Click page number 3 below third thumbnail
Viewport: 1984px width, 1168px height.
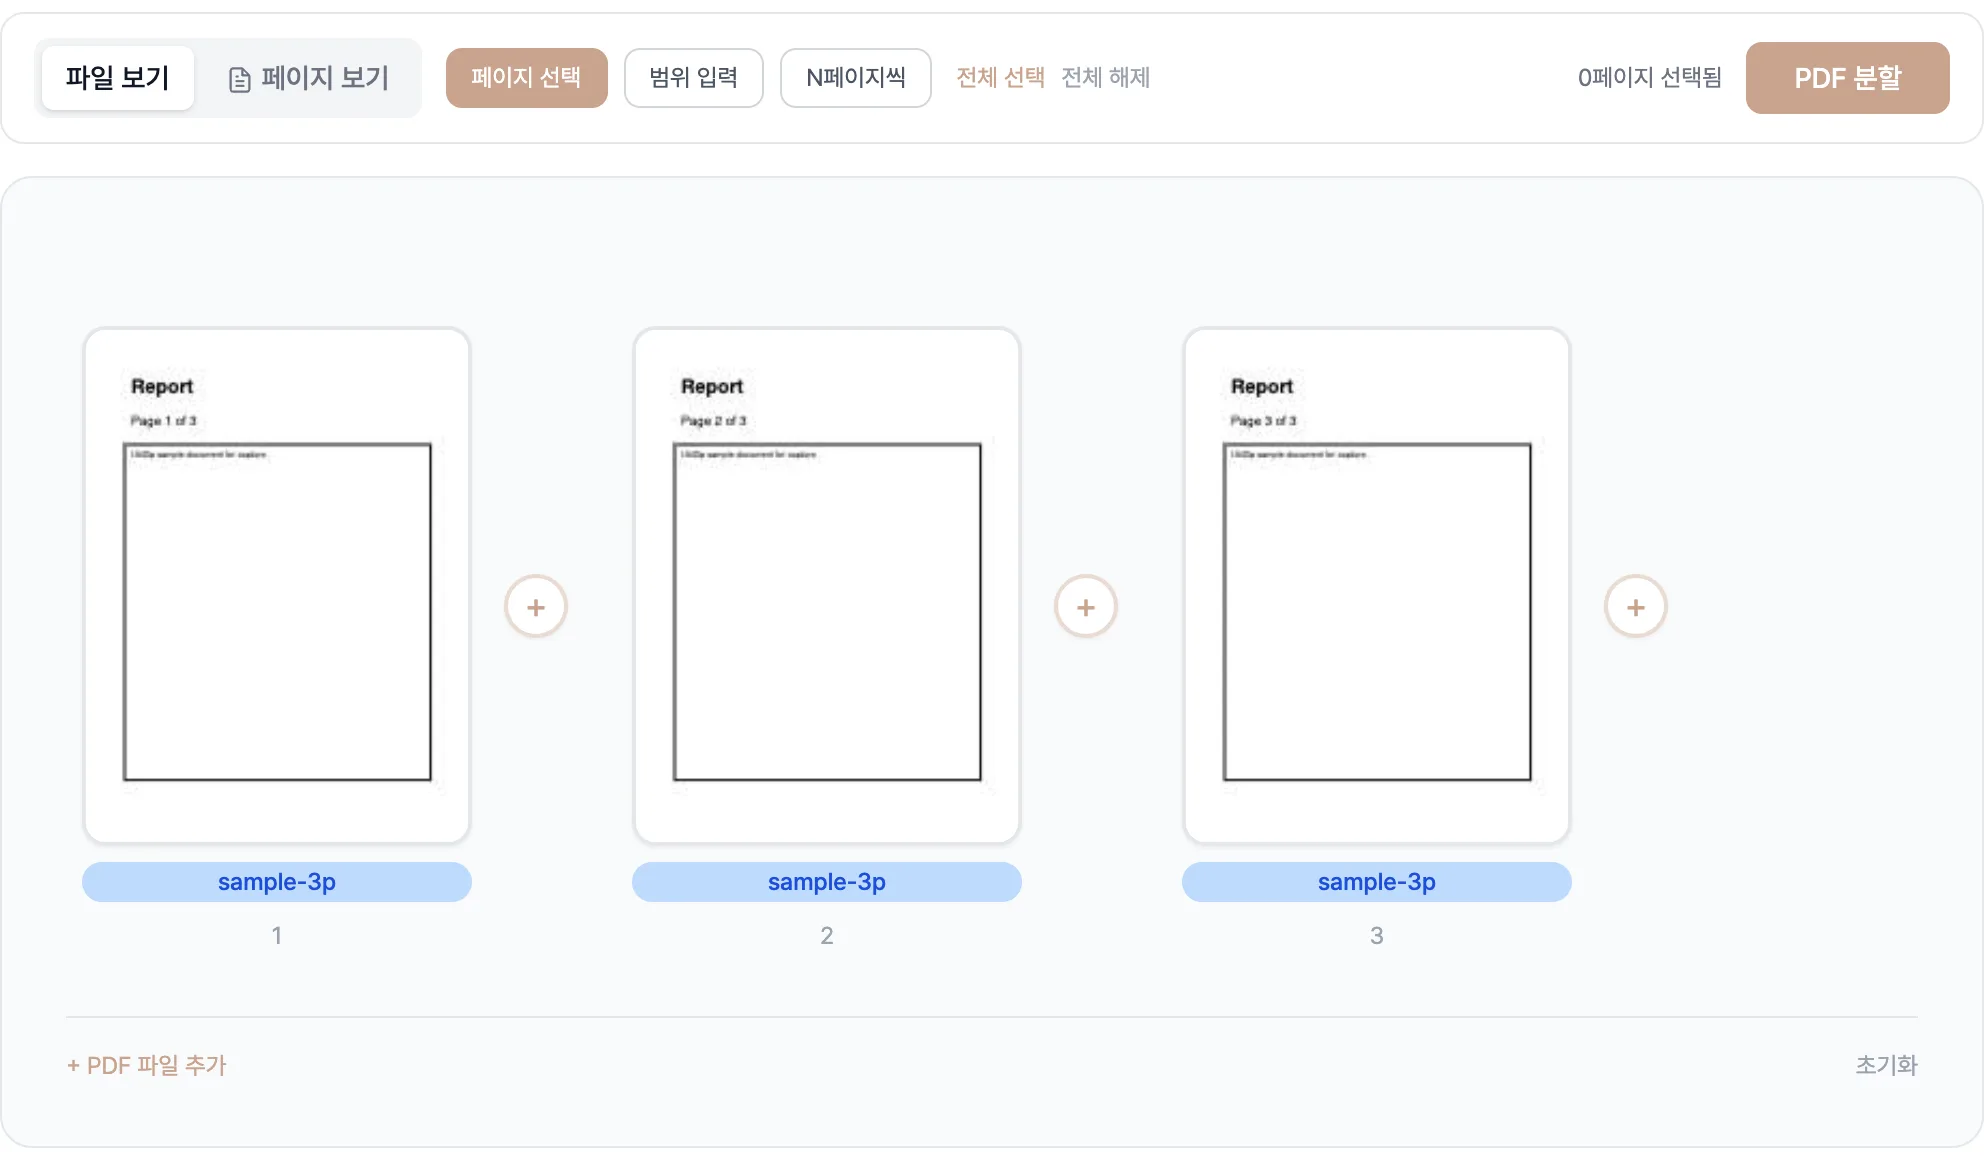click(1377, 936)
